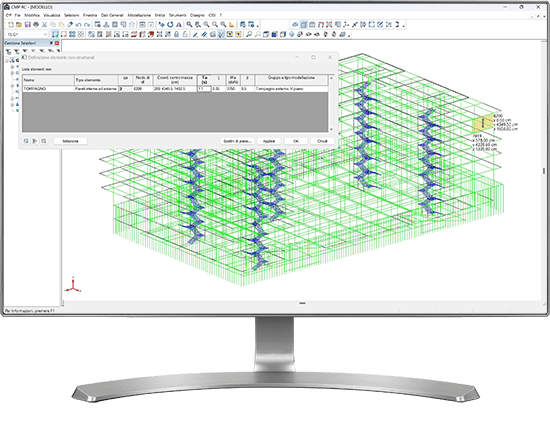Open folder icon in main toolbar
550x428 pixels.
[x=19, y=25]
